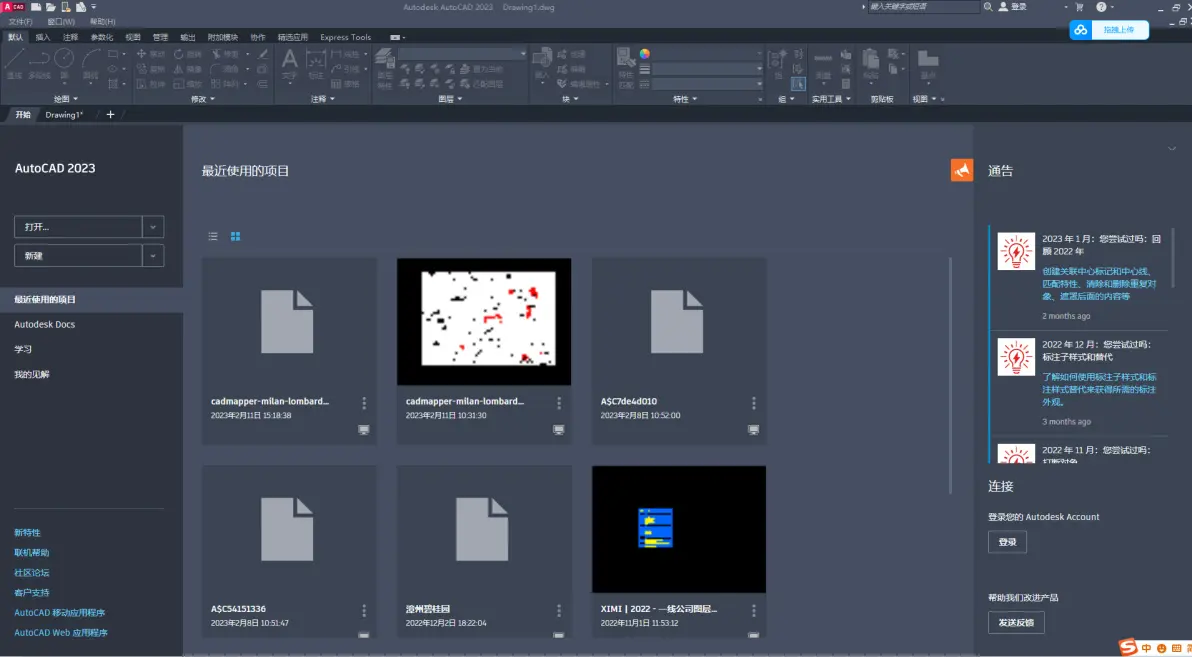
Task: Switch to the Drawing1* file tab
Action: [64, 115]
